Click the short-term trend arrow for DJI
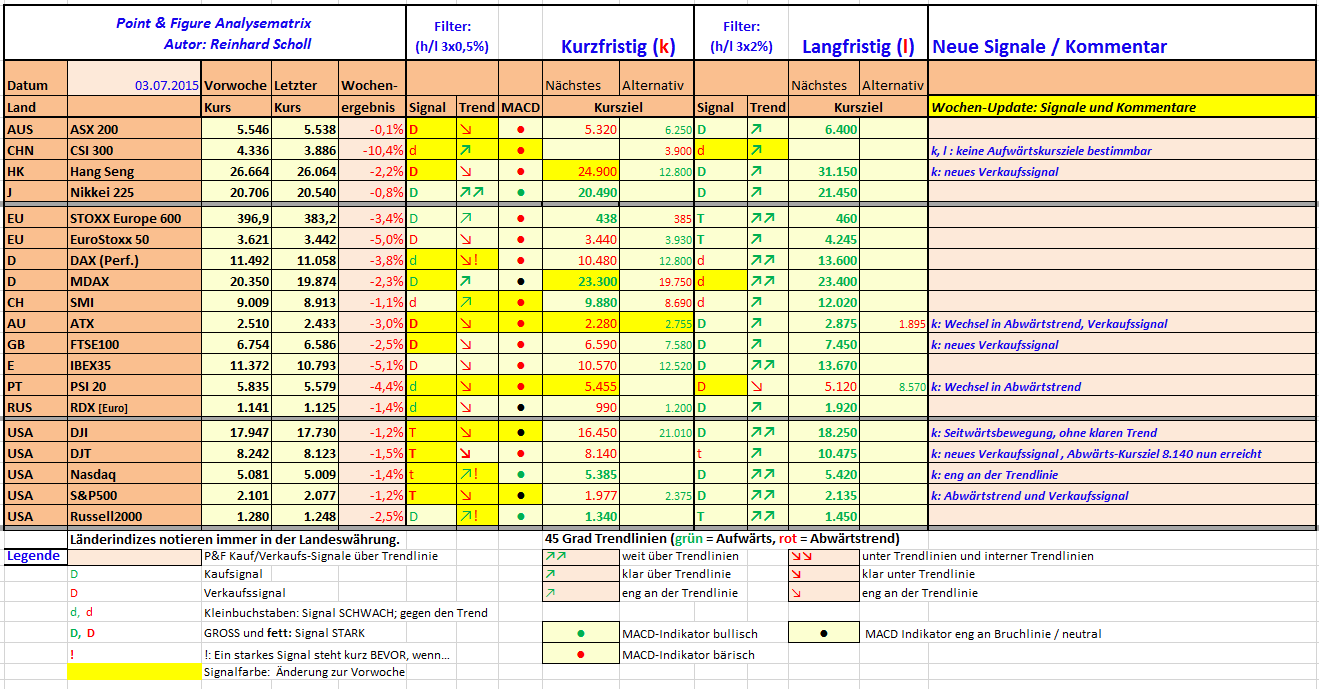This screenshot has height=689, width=1319. click(467, 433)
